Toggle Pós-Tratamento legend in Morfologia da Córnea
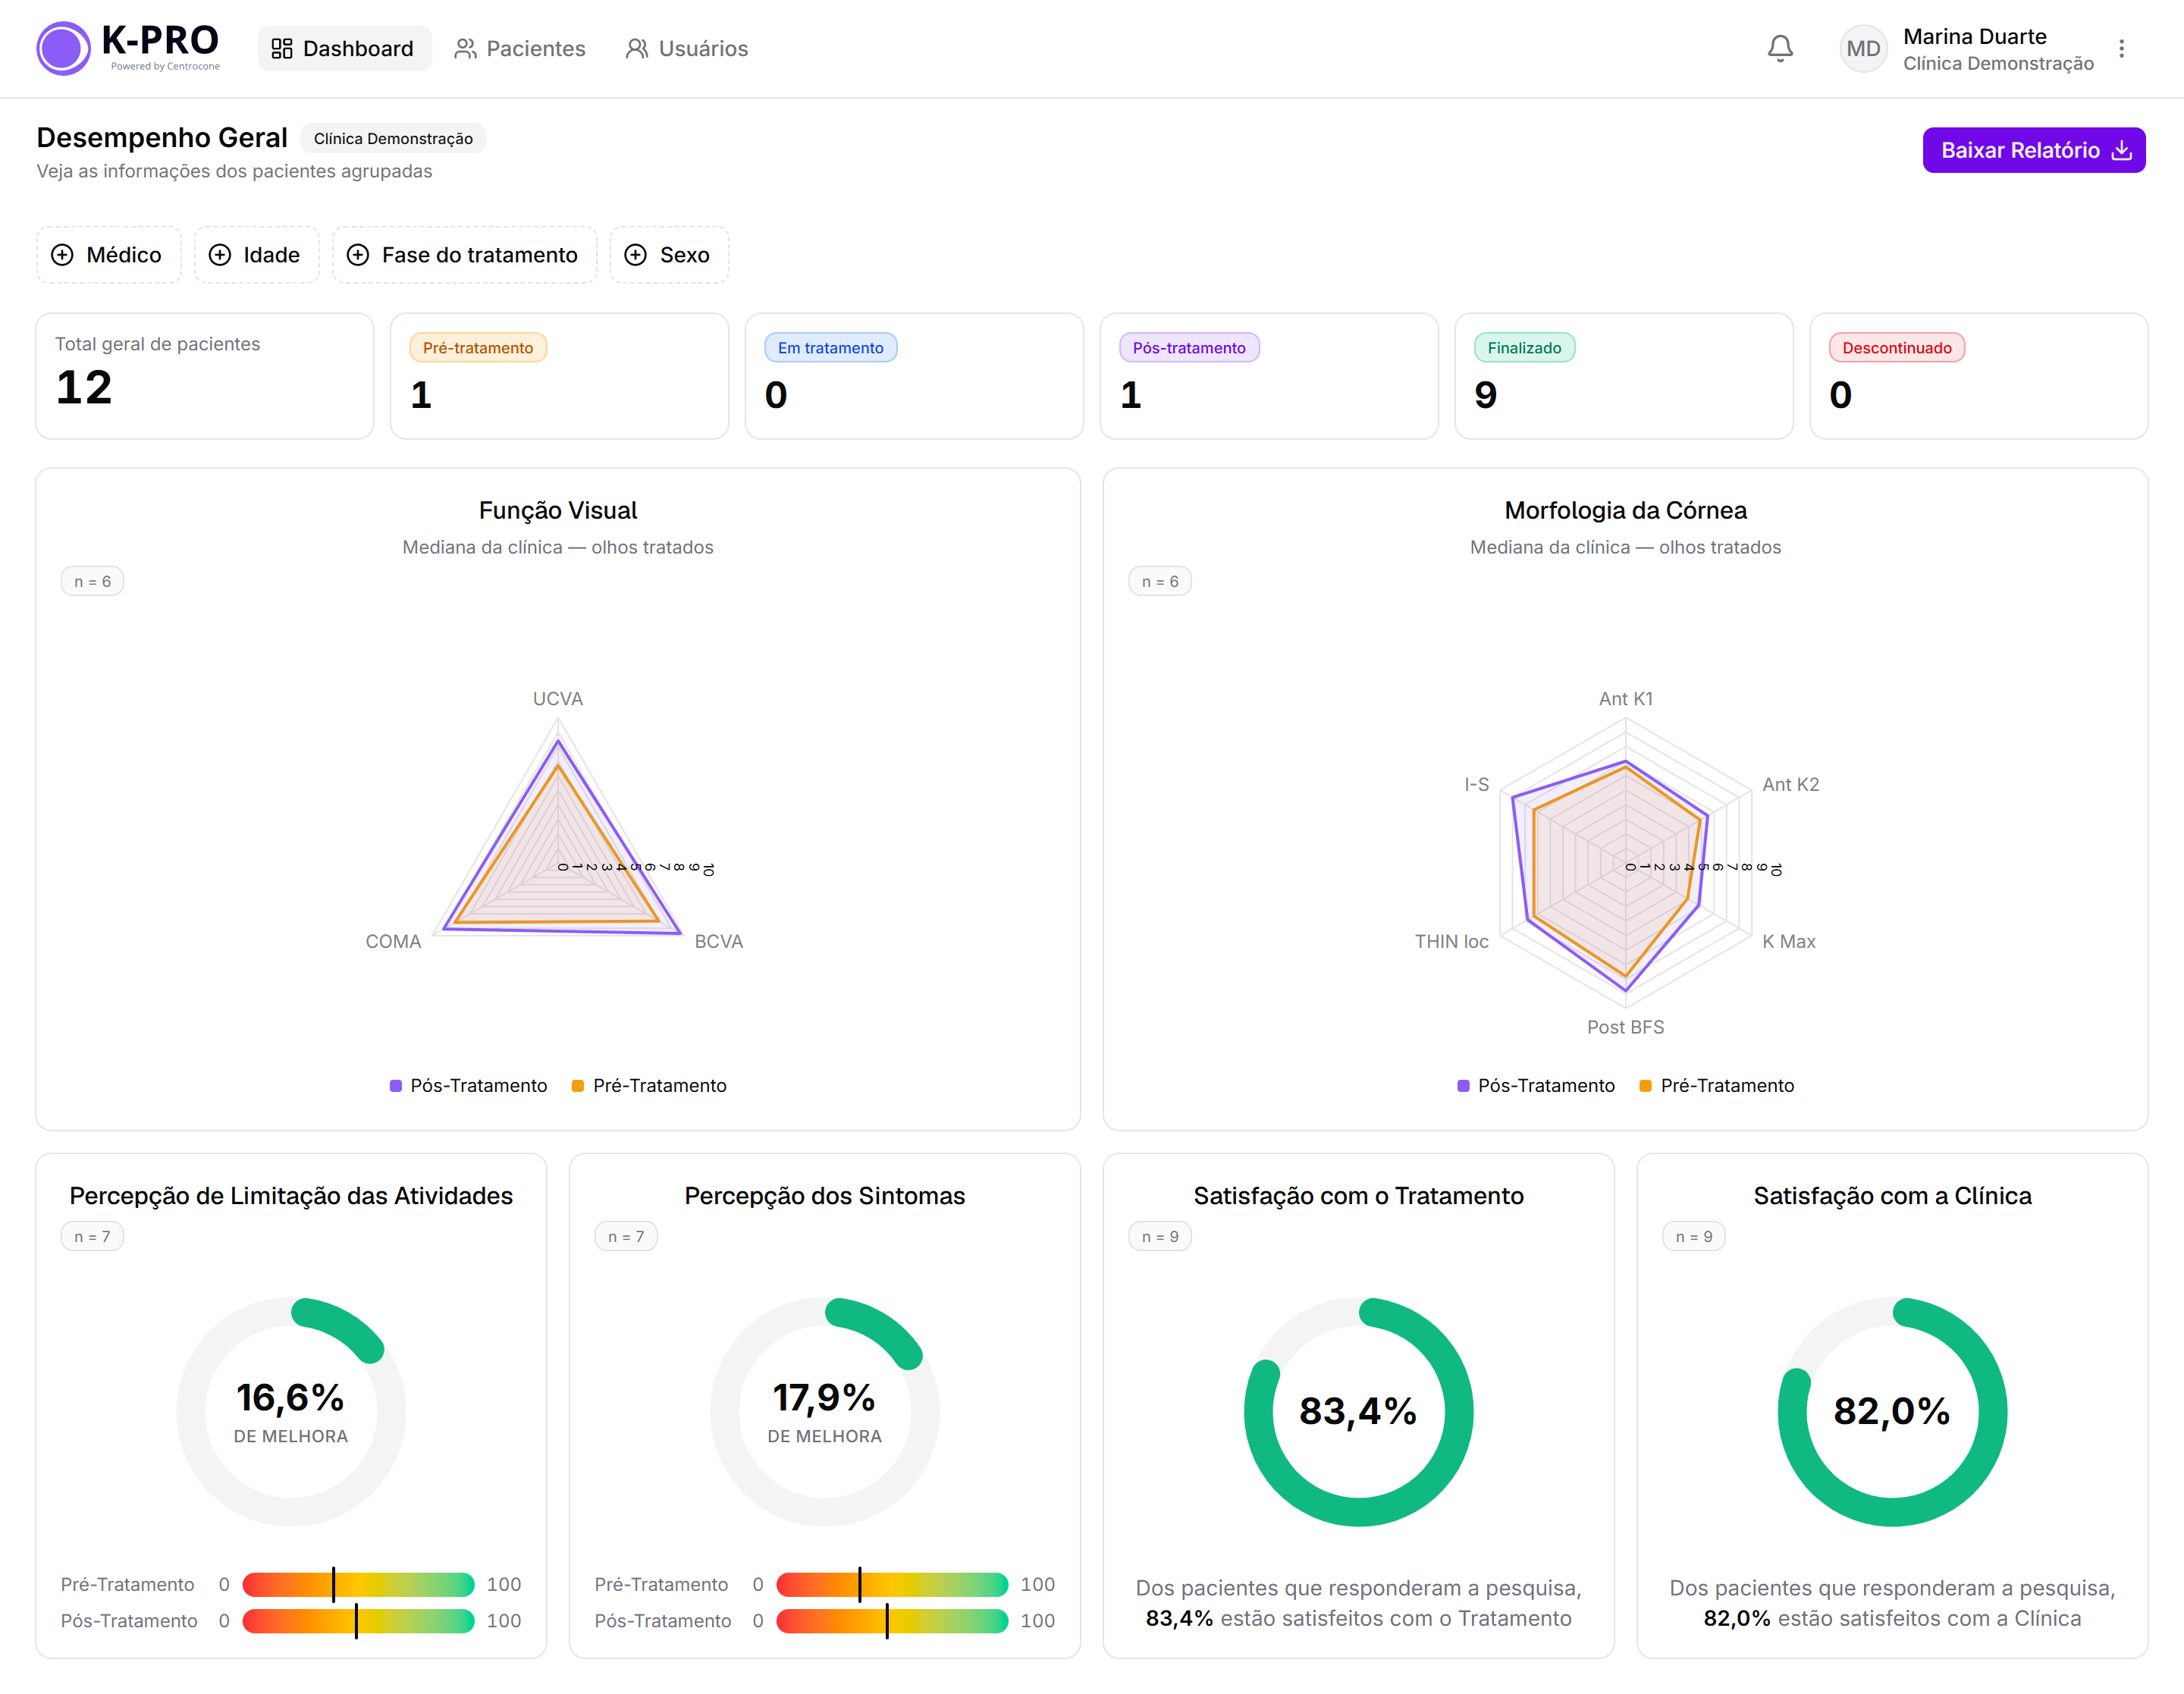This screenshot has width=2184, height=1694. coord(1536,1085)
